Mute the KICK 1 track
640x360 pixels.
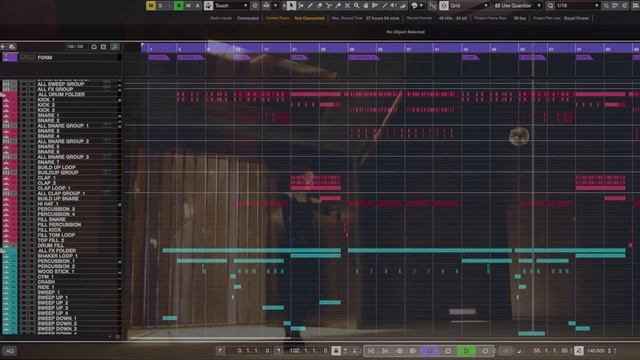23,100
